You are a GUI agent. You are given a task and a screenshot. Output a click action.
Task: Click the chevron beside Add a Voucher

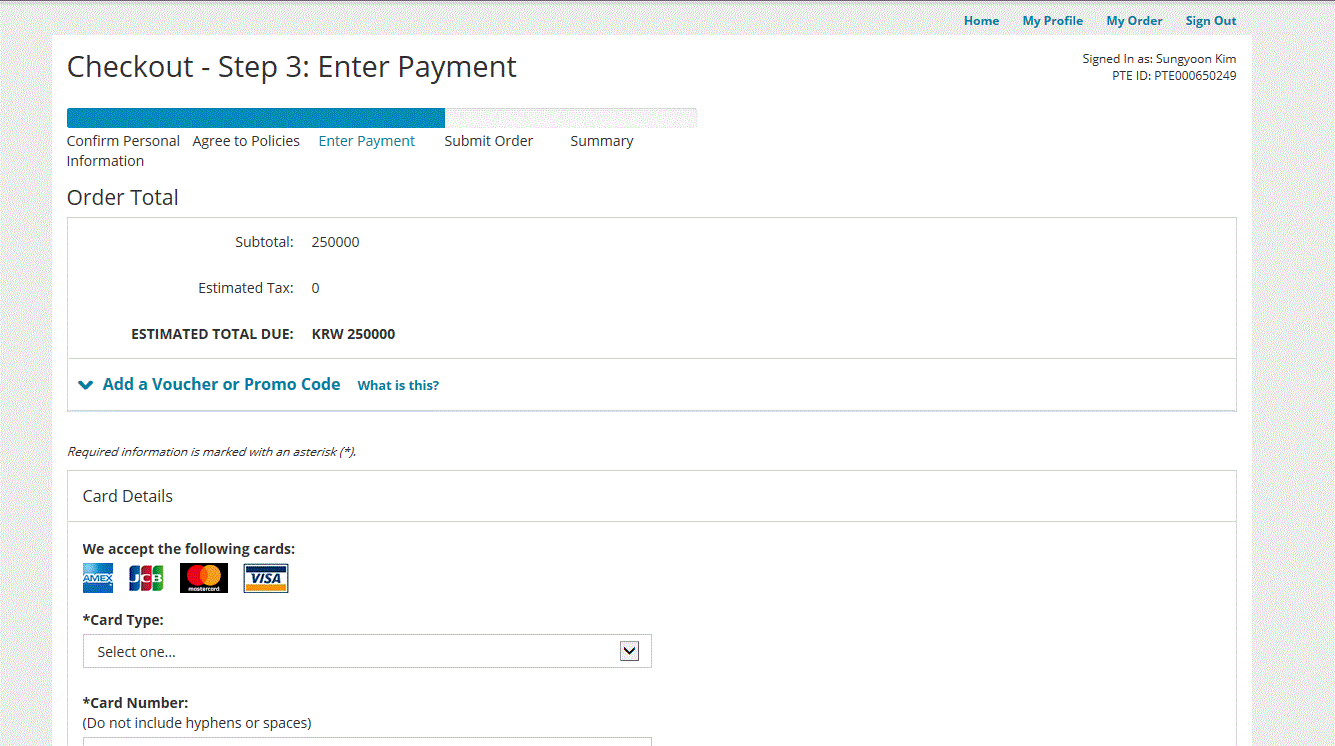click(x=86, y=385)
